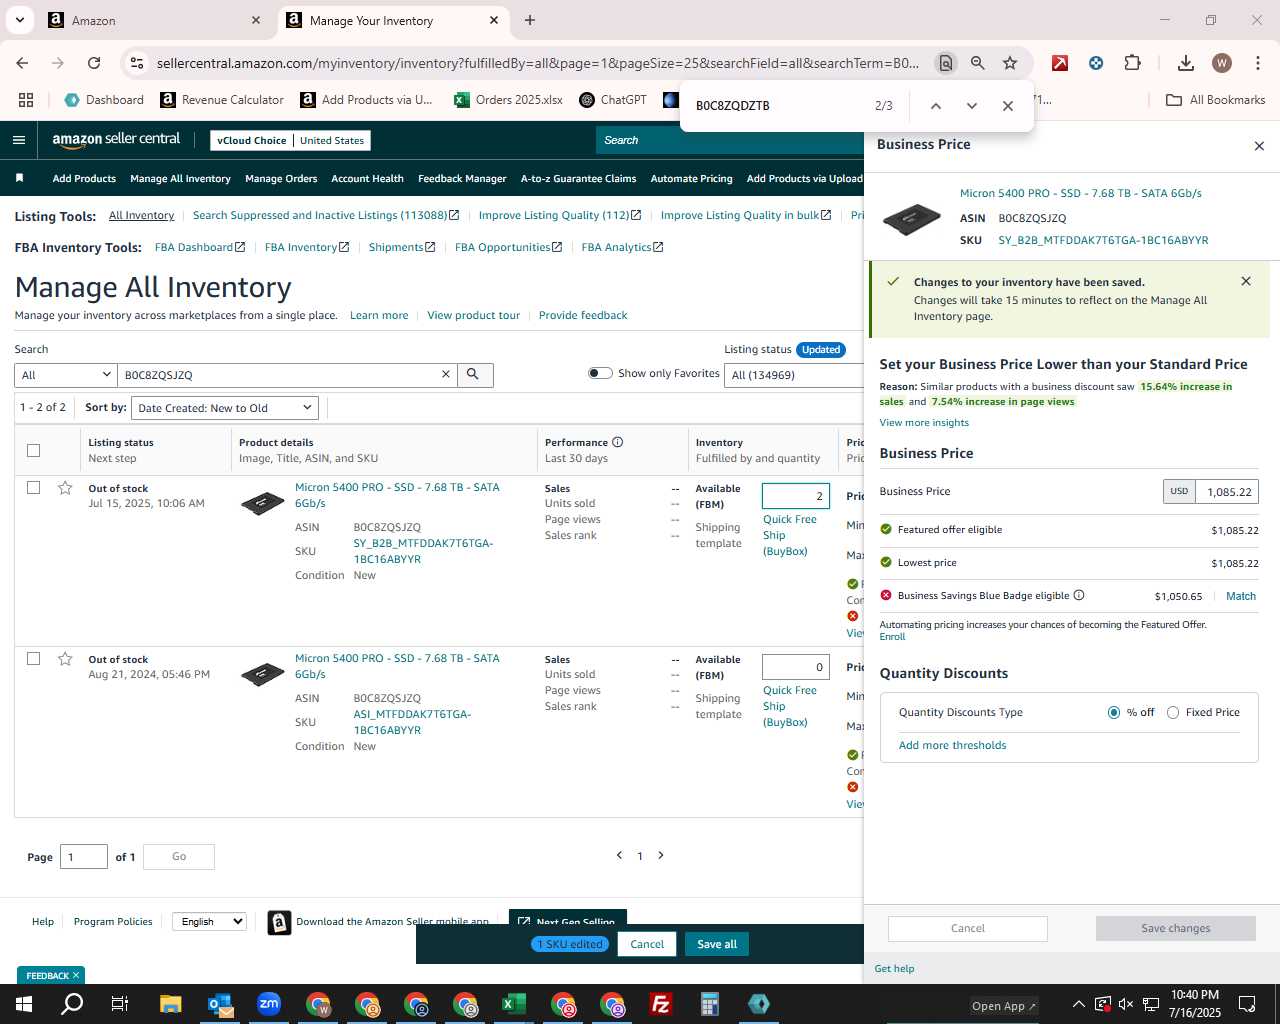Open Automate Pricing nav item

[x=691, y=178]
